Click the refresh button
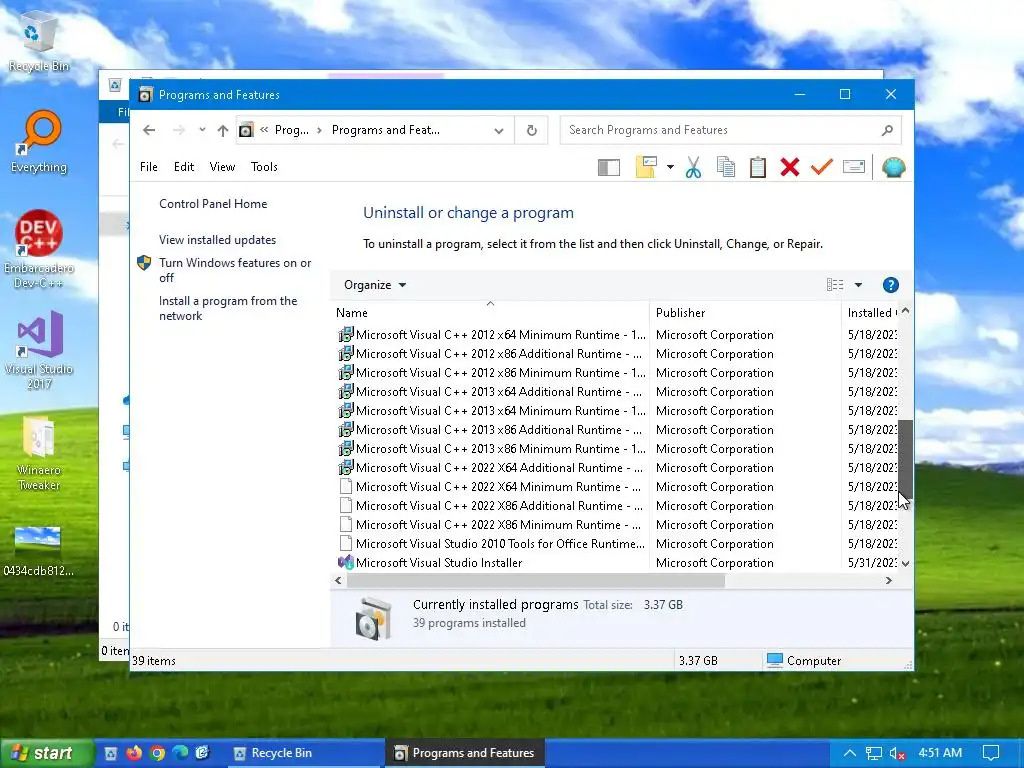Viewport: 1024px width, 768px height. click(x=532, y=130)
